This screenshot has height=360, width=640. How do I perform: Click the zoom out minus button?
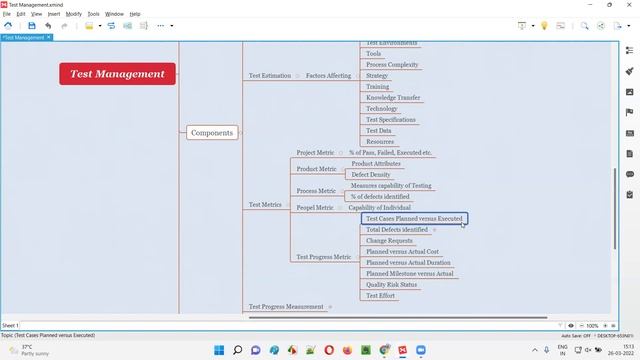tap(581, 326)
